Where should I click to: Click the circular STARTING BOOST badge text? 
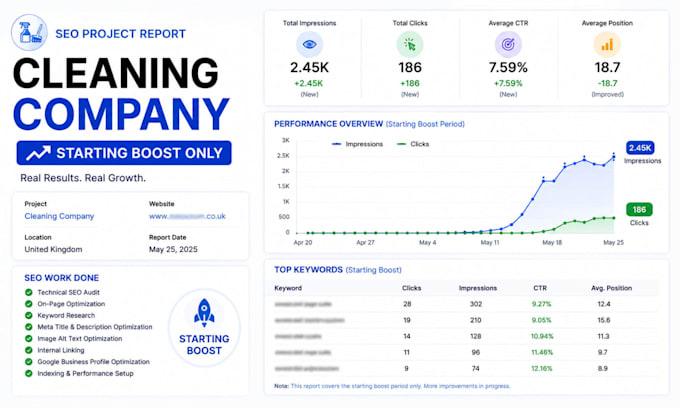(204, 345)
